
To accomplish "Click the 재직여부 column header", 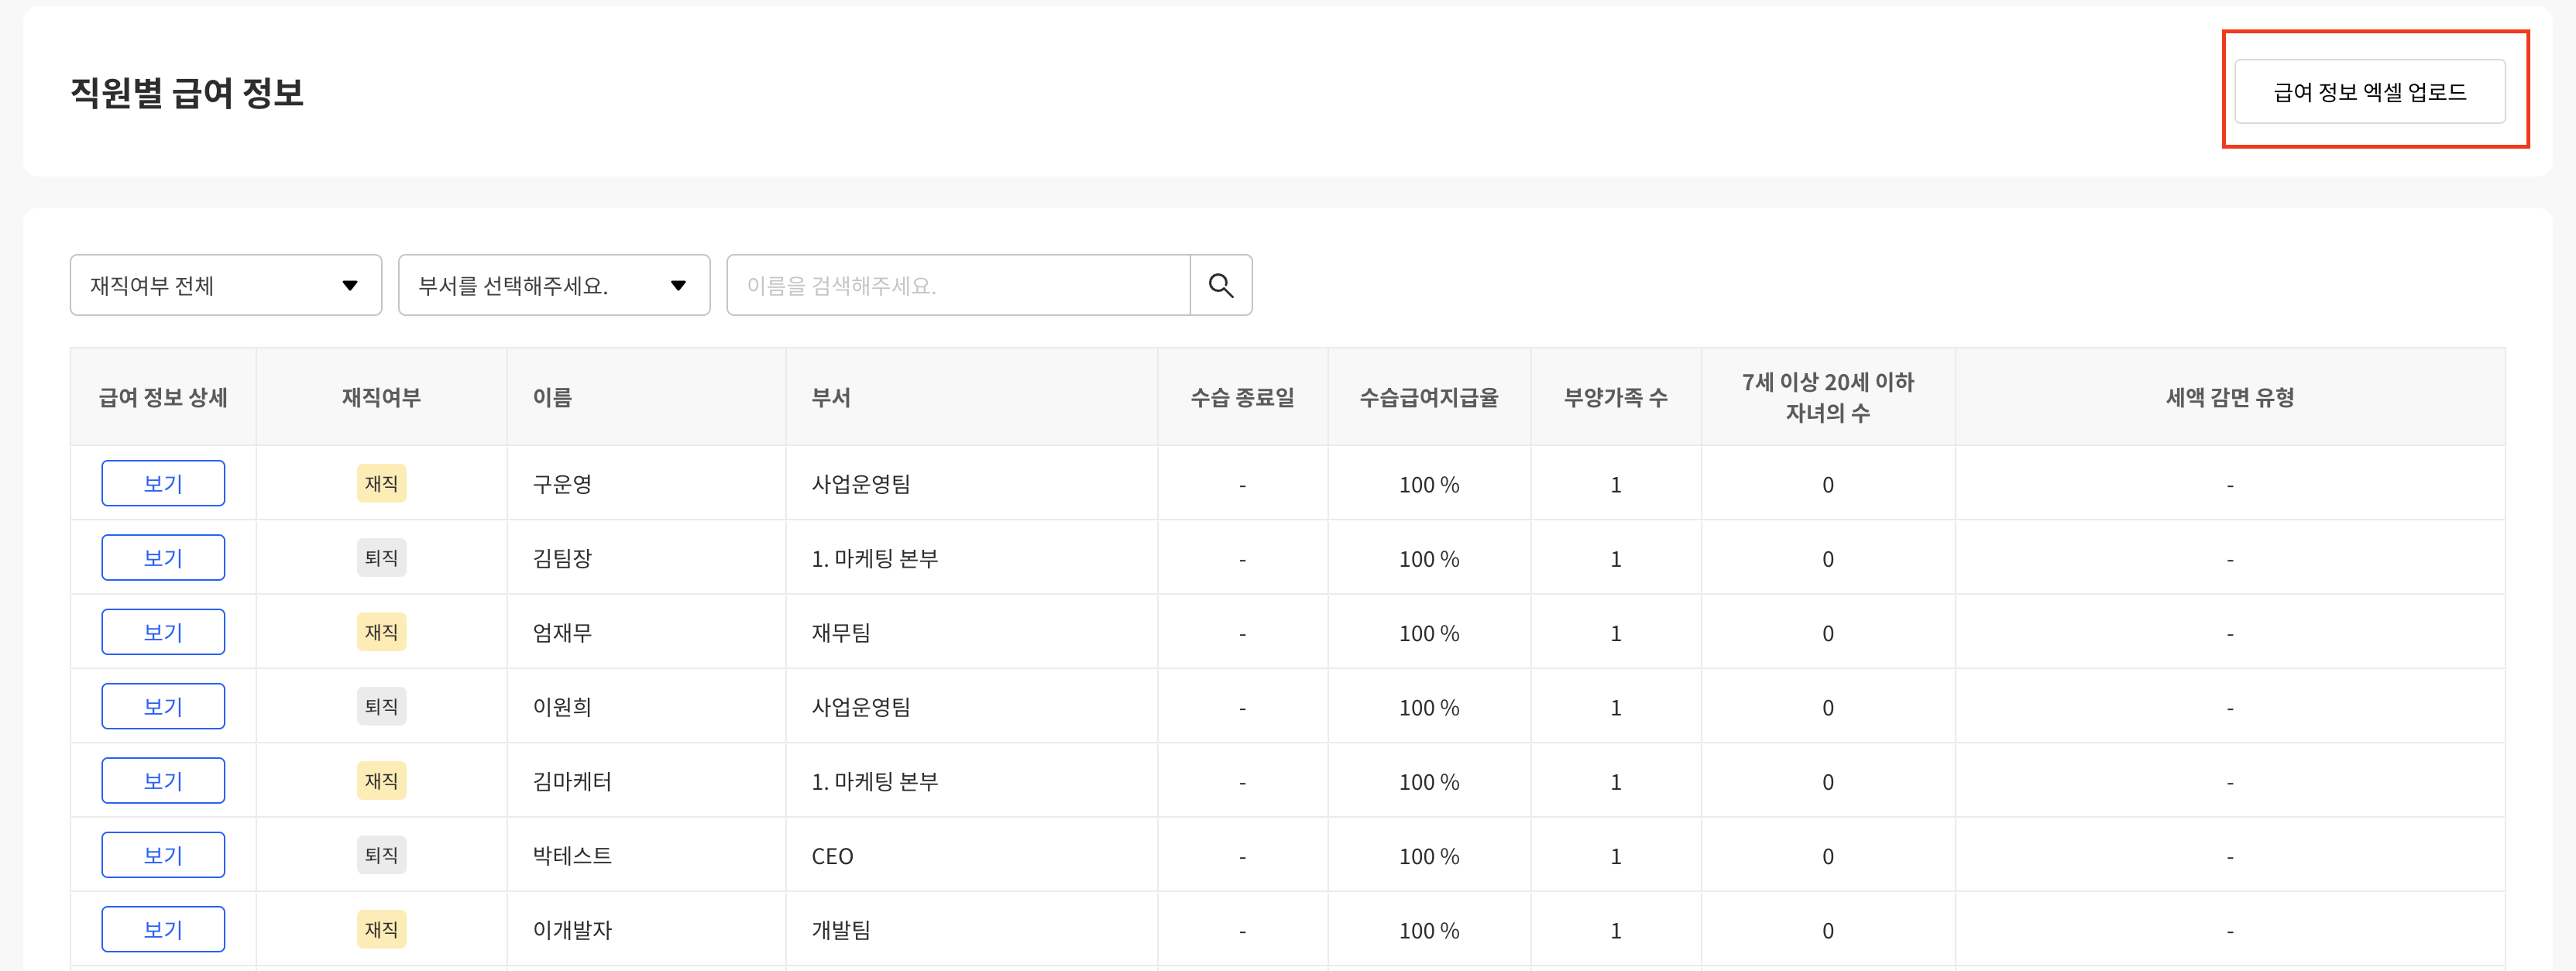I will click(x=381, y=397).
